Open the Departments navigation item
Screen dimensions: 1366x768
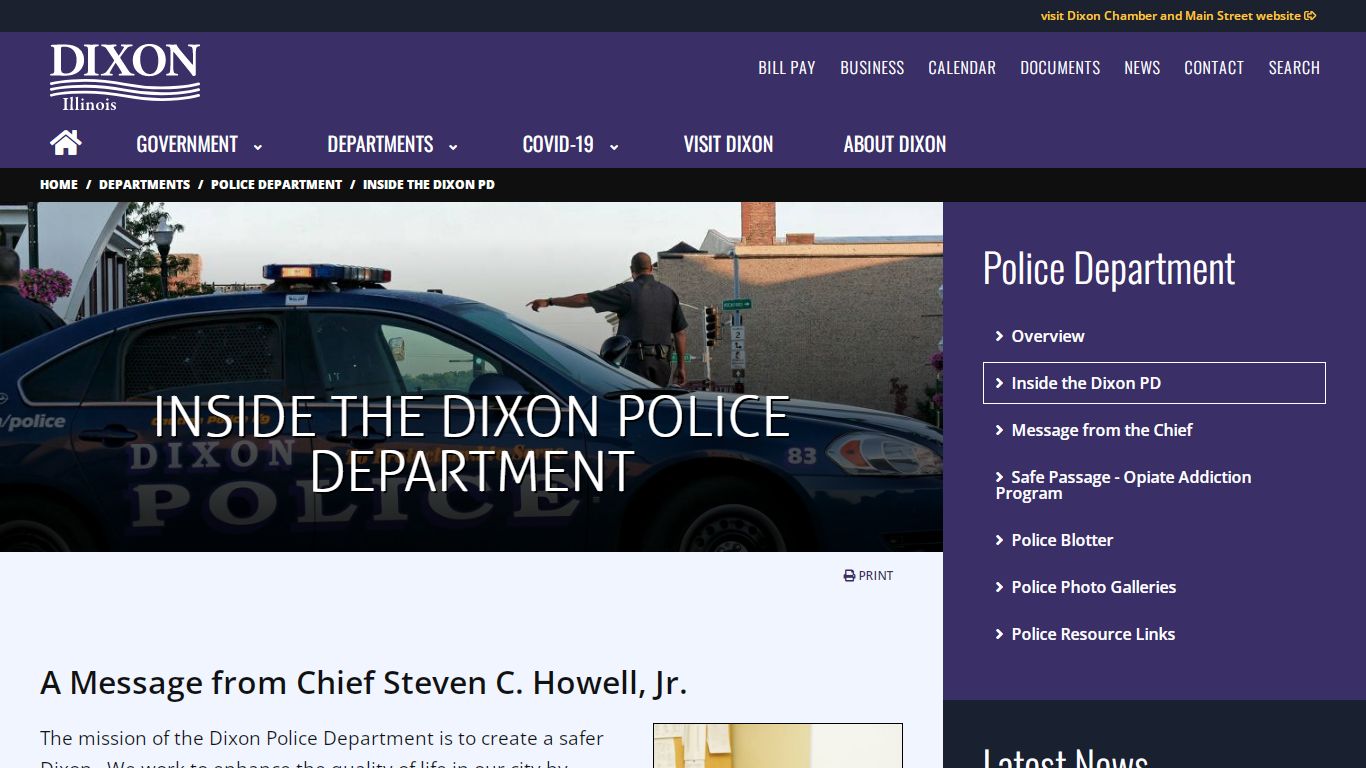[x=380, y=144]
